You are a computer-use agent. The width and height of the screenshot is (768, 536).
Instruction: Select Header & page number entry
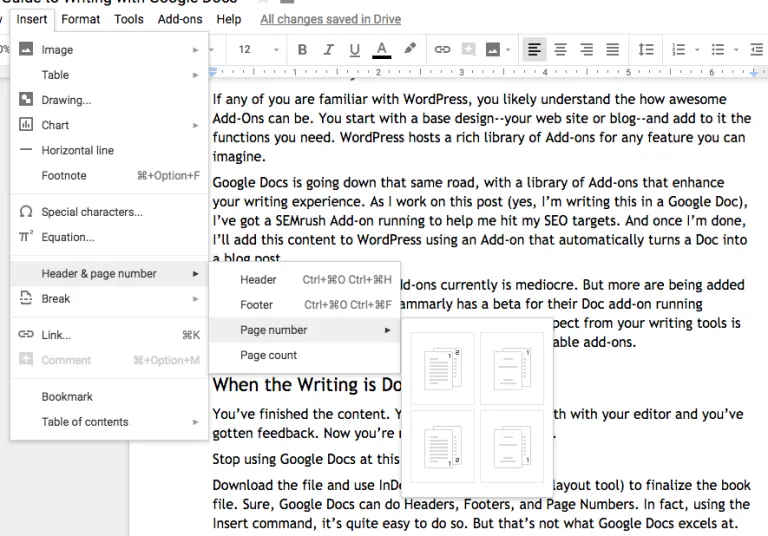tap(109, 273)
